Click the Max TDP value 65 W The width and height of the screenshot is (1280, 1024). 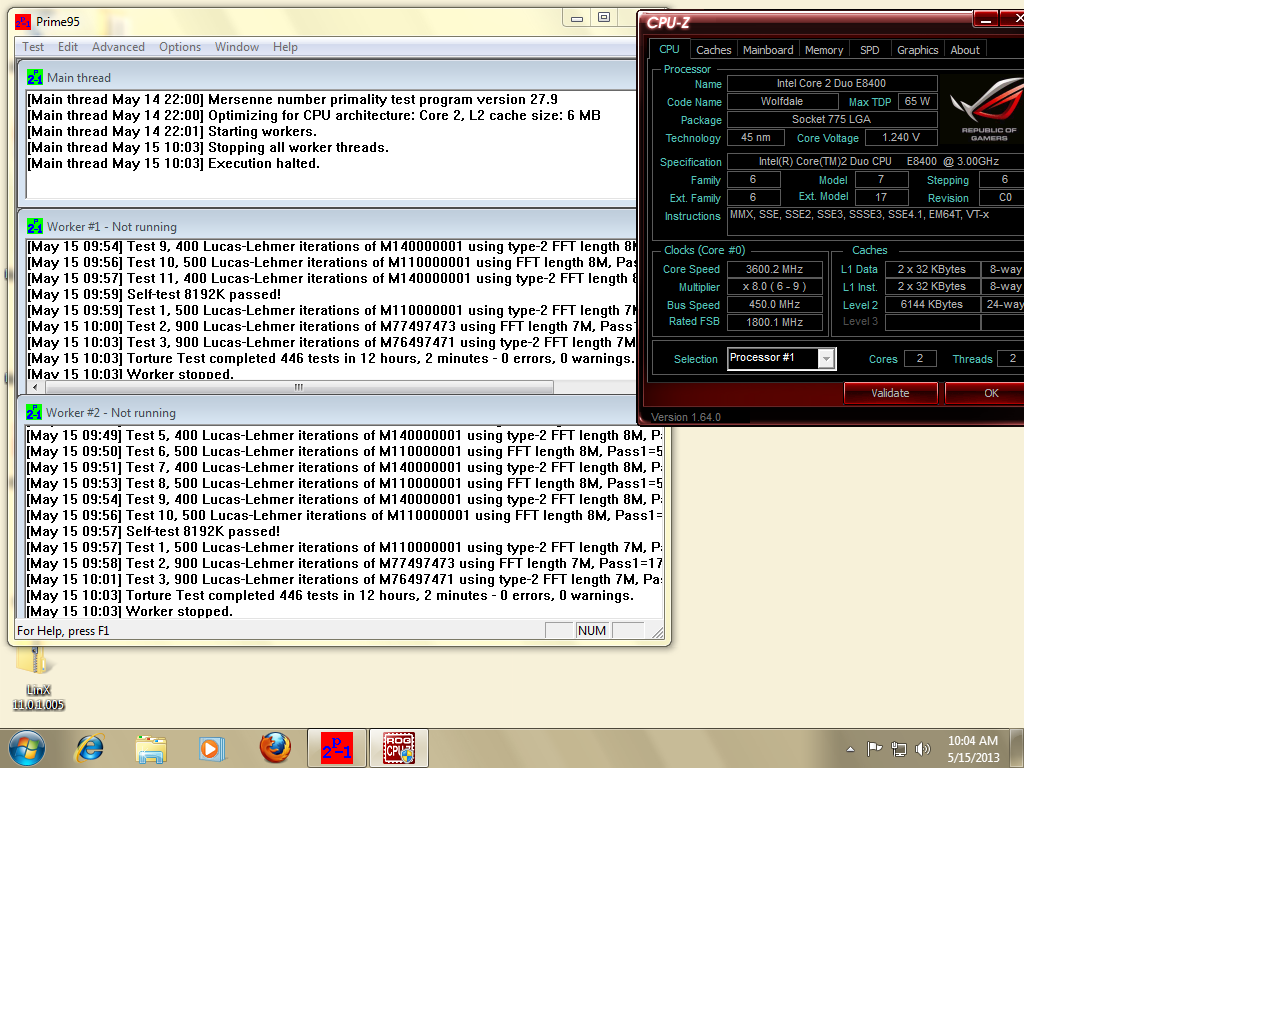tap(917, 102)
